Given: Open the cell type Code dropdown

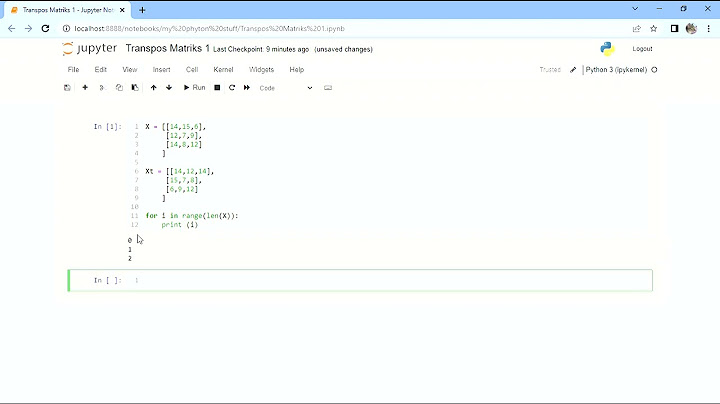Looking at the screenshot, I should tap(286, 88).
